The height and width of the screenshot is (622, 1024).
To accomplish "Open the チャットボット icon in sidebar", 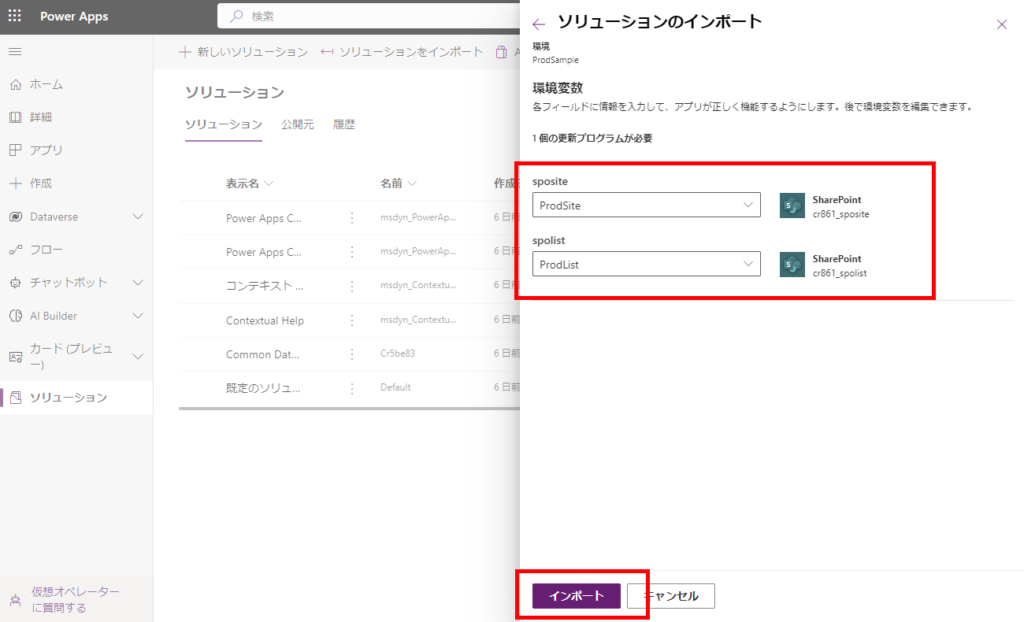I will 16,283.
